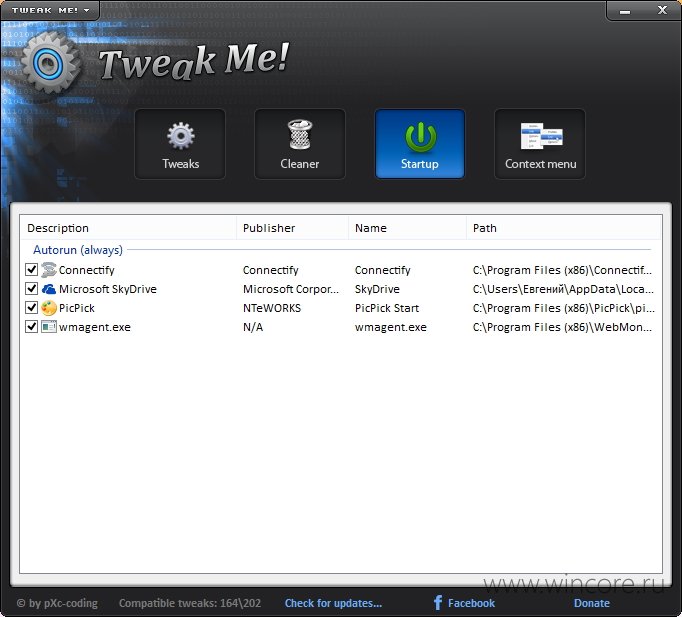The image size is (682, 617).
Task: Click the SkyDrive cloud icon
Action: point(49,289)
